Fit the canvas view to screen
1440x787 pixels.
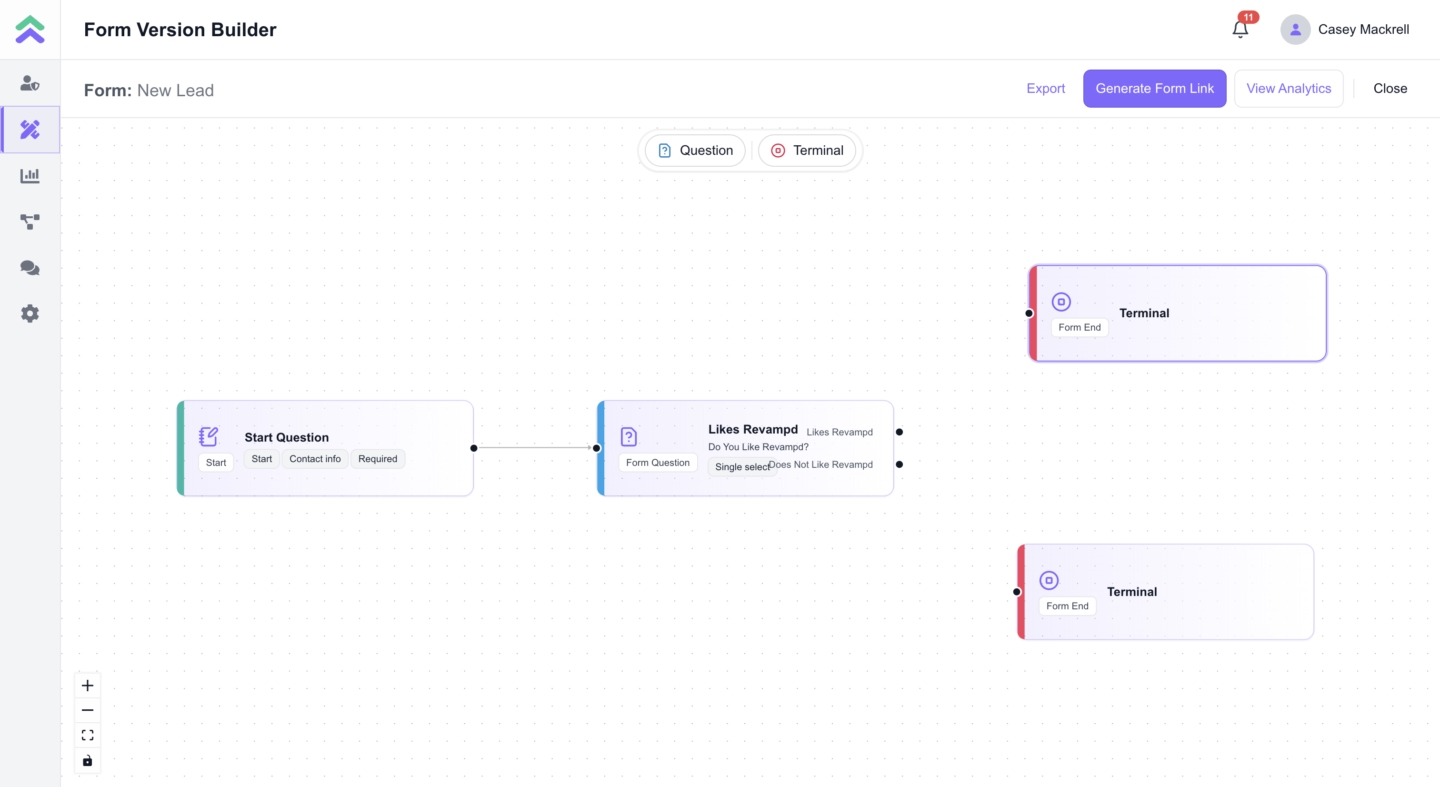click(88, 736)
